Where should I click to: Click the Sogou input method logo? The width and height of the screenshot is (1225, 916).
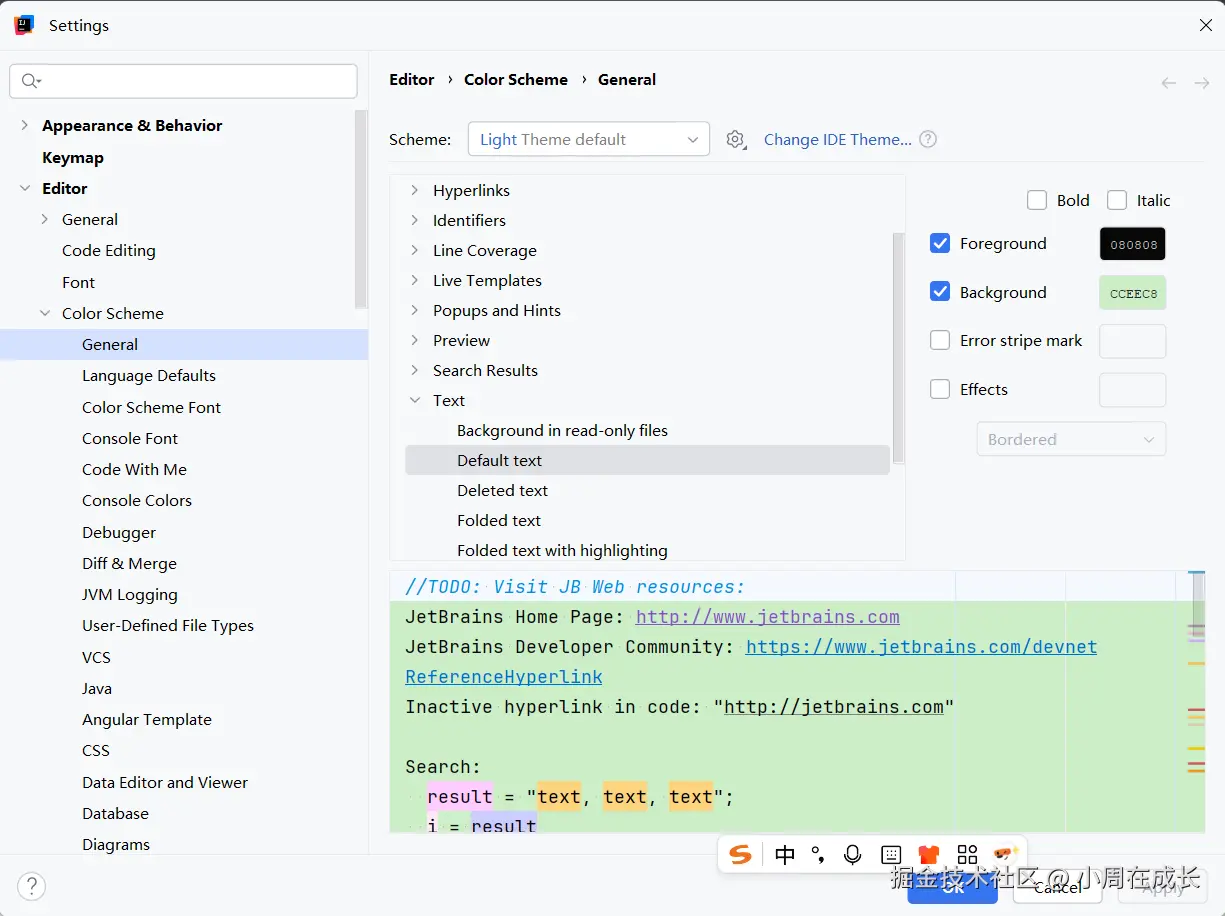click(x=740, y=854)
